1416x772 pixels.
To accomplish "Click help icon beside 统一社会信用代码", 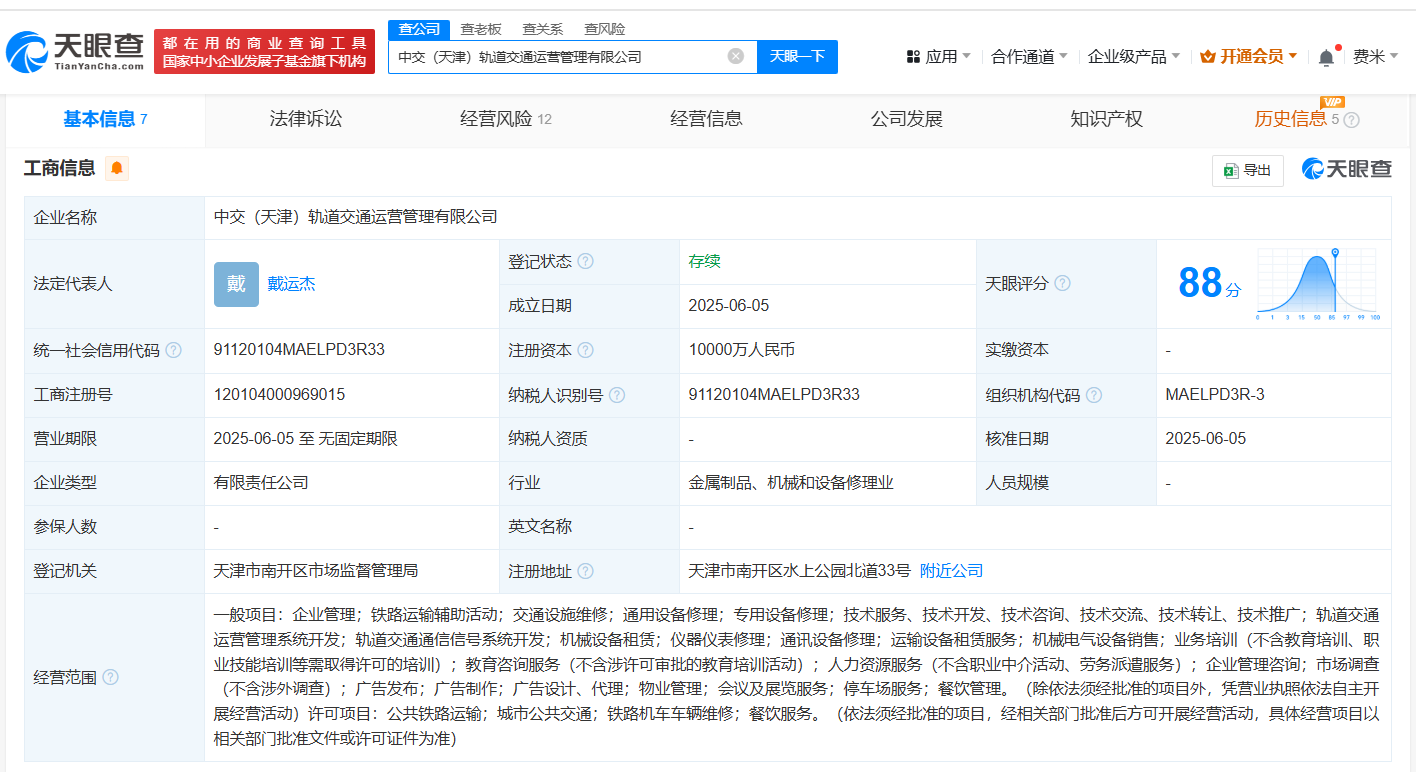I will pyautogui.click(x=174, y=351).
